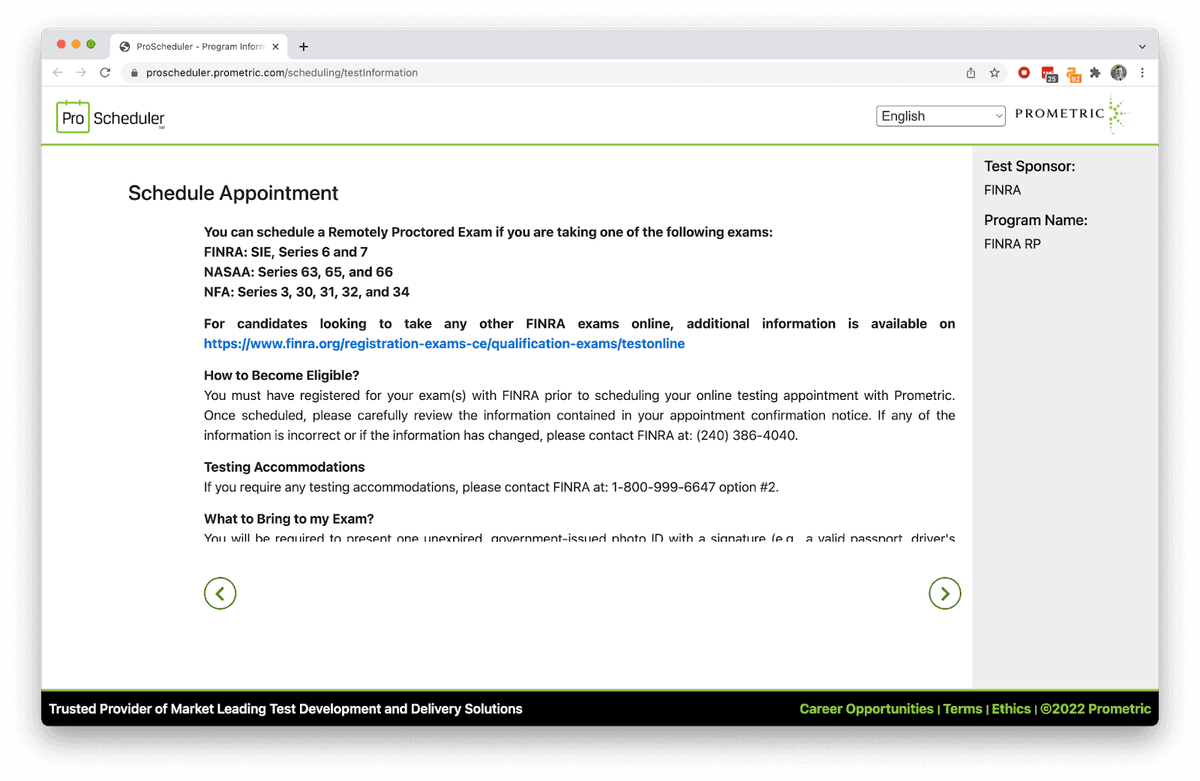Click the previous page arrow button
The image size is (1200, 781).
pyautogui.click(x=220, y=593)
